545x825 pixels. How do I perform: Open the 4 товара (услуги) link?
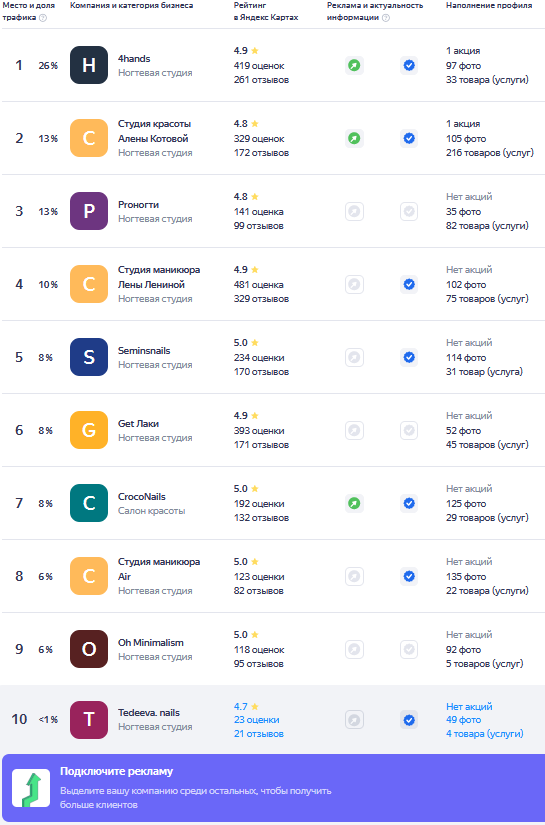coord(485,734)
